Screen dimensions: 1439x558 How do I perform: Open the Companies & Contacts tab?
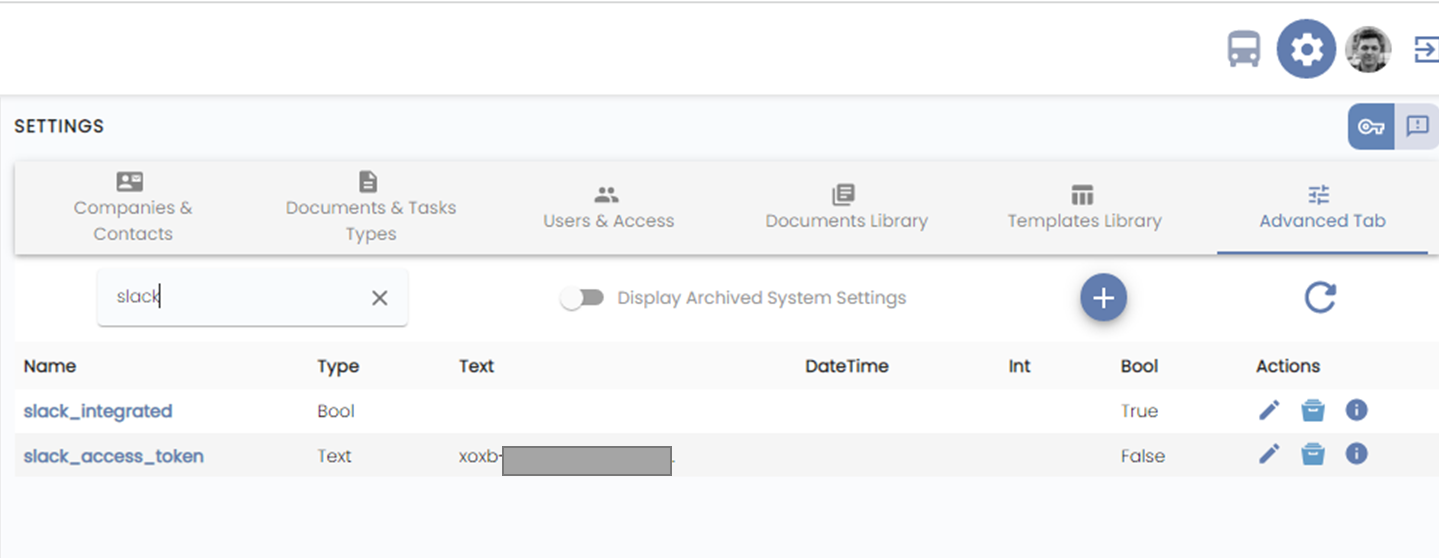pyautogui.click(x=132, y=208)
